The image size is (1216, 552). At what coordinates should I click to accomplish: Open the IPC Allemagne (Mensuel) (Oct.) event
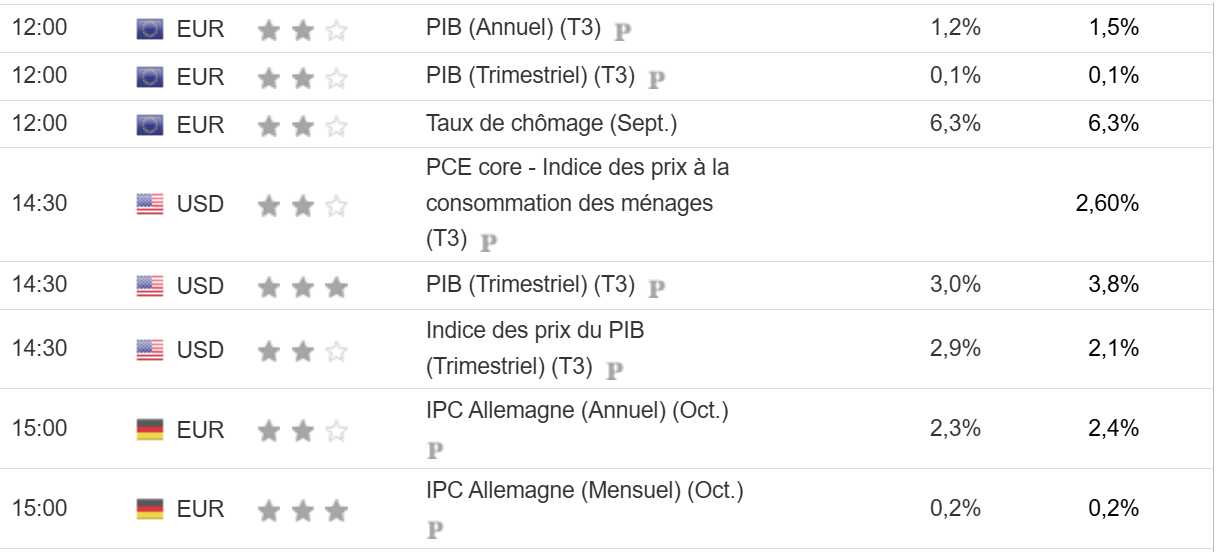pos(584,491)
